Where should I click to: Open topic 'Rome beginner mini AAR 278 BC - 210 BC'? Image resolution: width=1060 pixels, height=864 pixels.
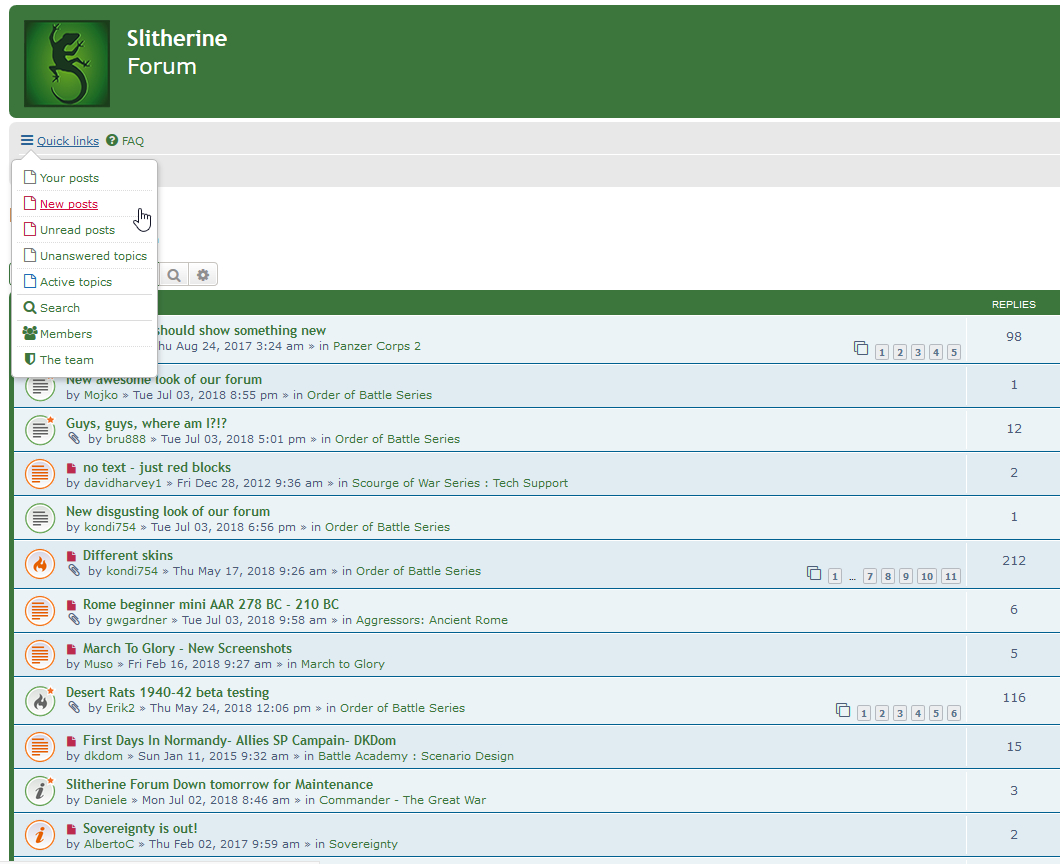click(211, 604)
